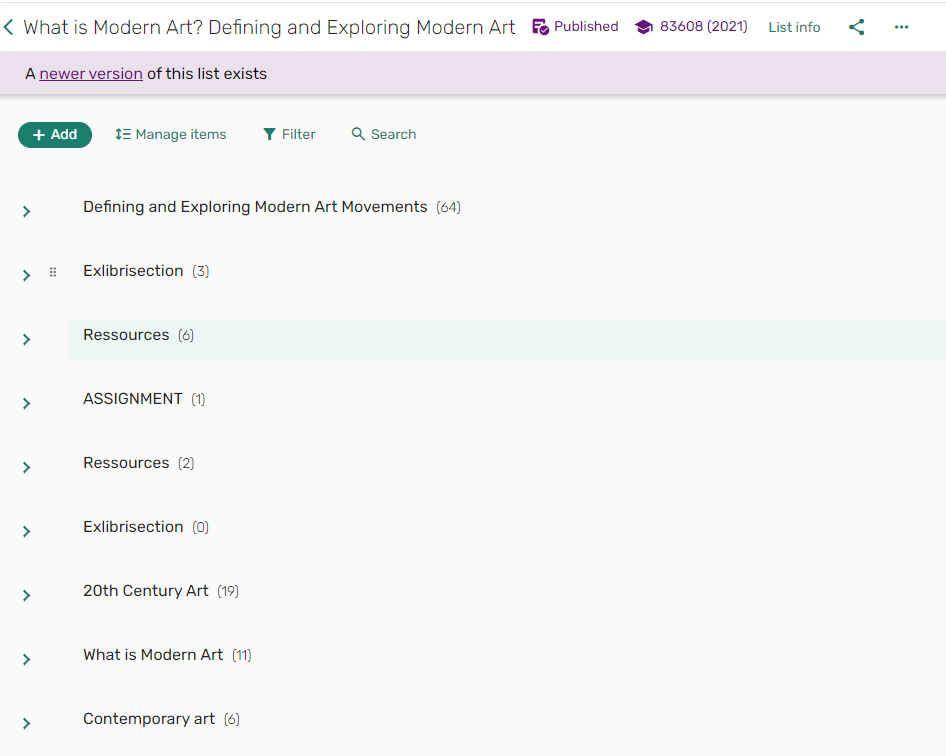This screenshot has height=756, width=946.
Task: Follow the 'newer version' link
Action: [x=91, y=73]
